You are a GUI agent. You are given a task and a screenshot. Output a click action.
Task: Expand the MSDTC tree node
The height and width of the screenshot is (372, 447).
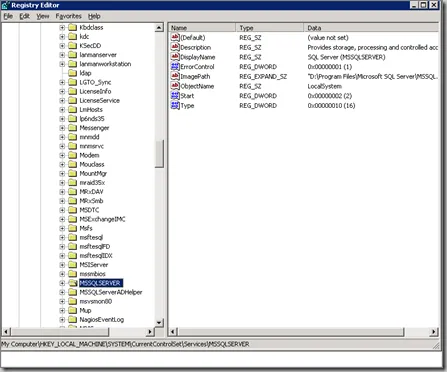point(62,210)
